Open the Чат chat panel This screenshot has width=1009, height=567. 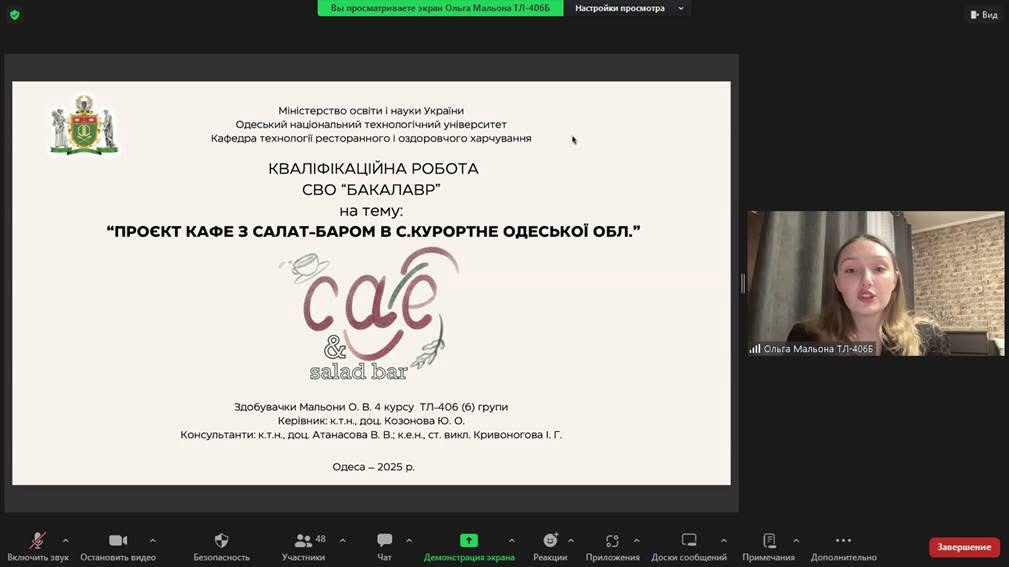pyautogui.click(x=384, y=546)
